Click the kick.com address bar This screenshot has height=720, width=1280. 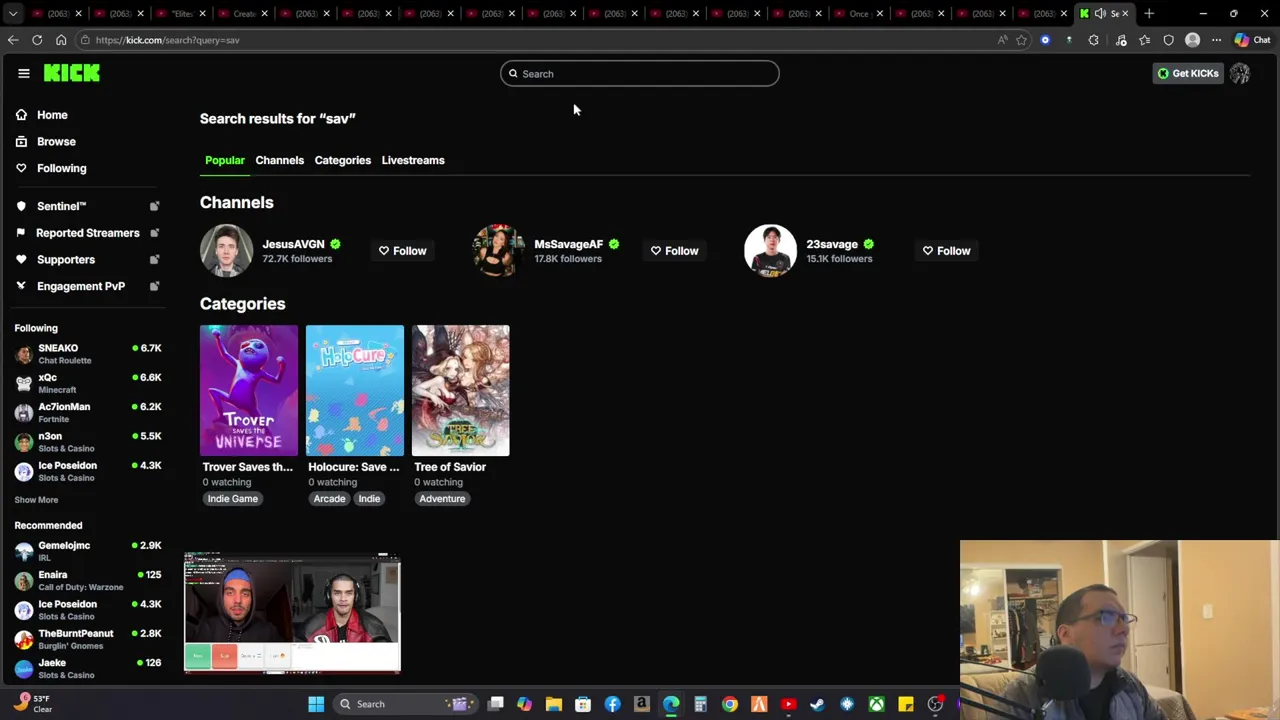click(540, 40)
